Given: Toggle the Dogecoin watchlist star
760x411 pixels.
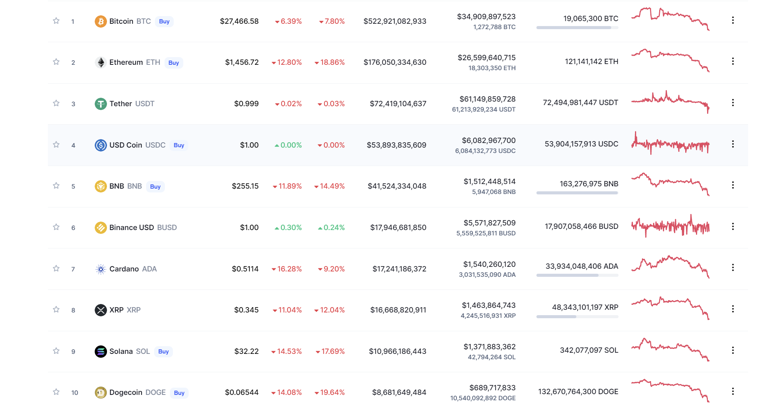Looking at the screenshot, I should point(56,392).
